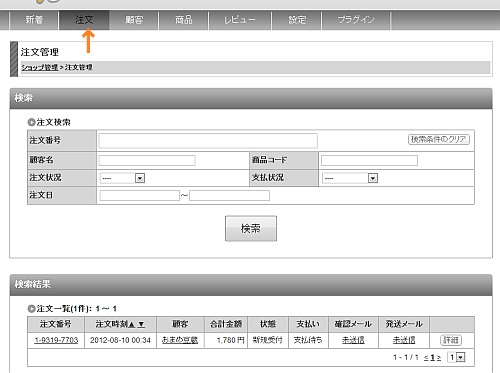Click the 検索 button
This screenshot has width=500, height=373.
pos(251,228)
